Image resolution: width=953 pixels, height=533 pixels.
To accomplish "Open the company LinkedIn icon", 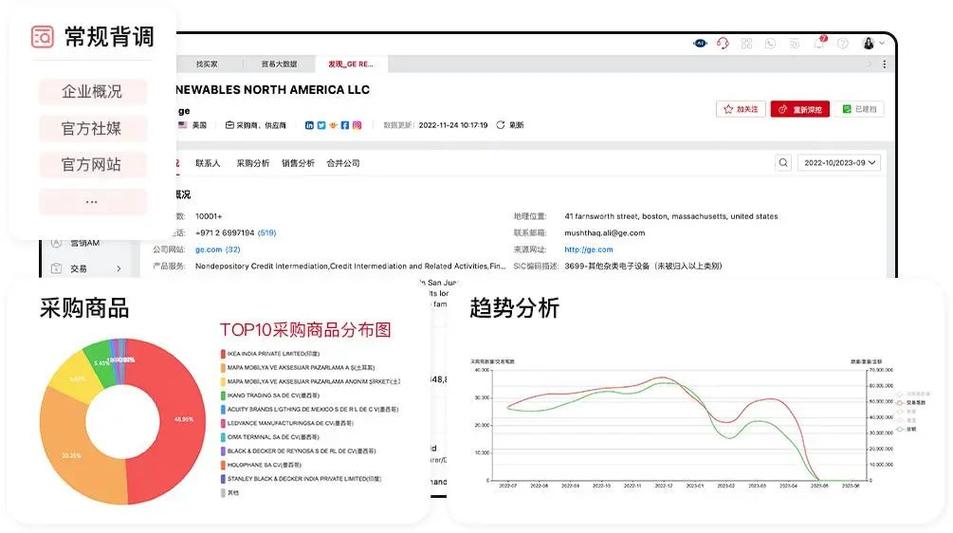I will click(309, 125).
